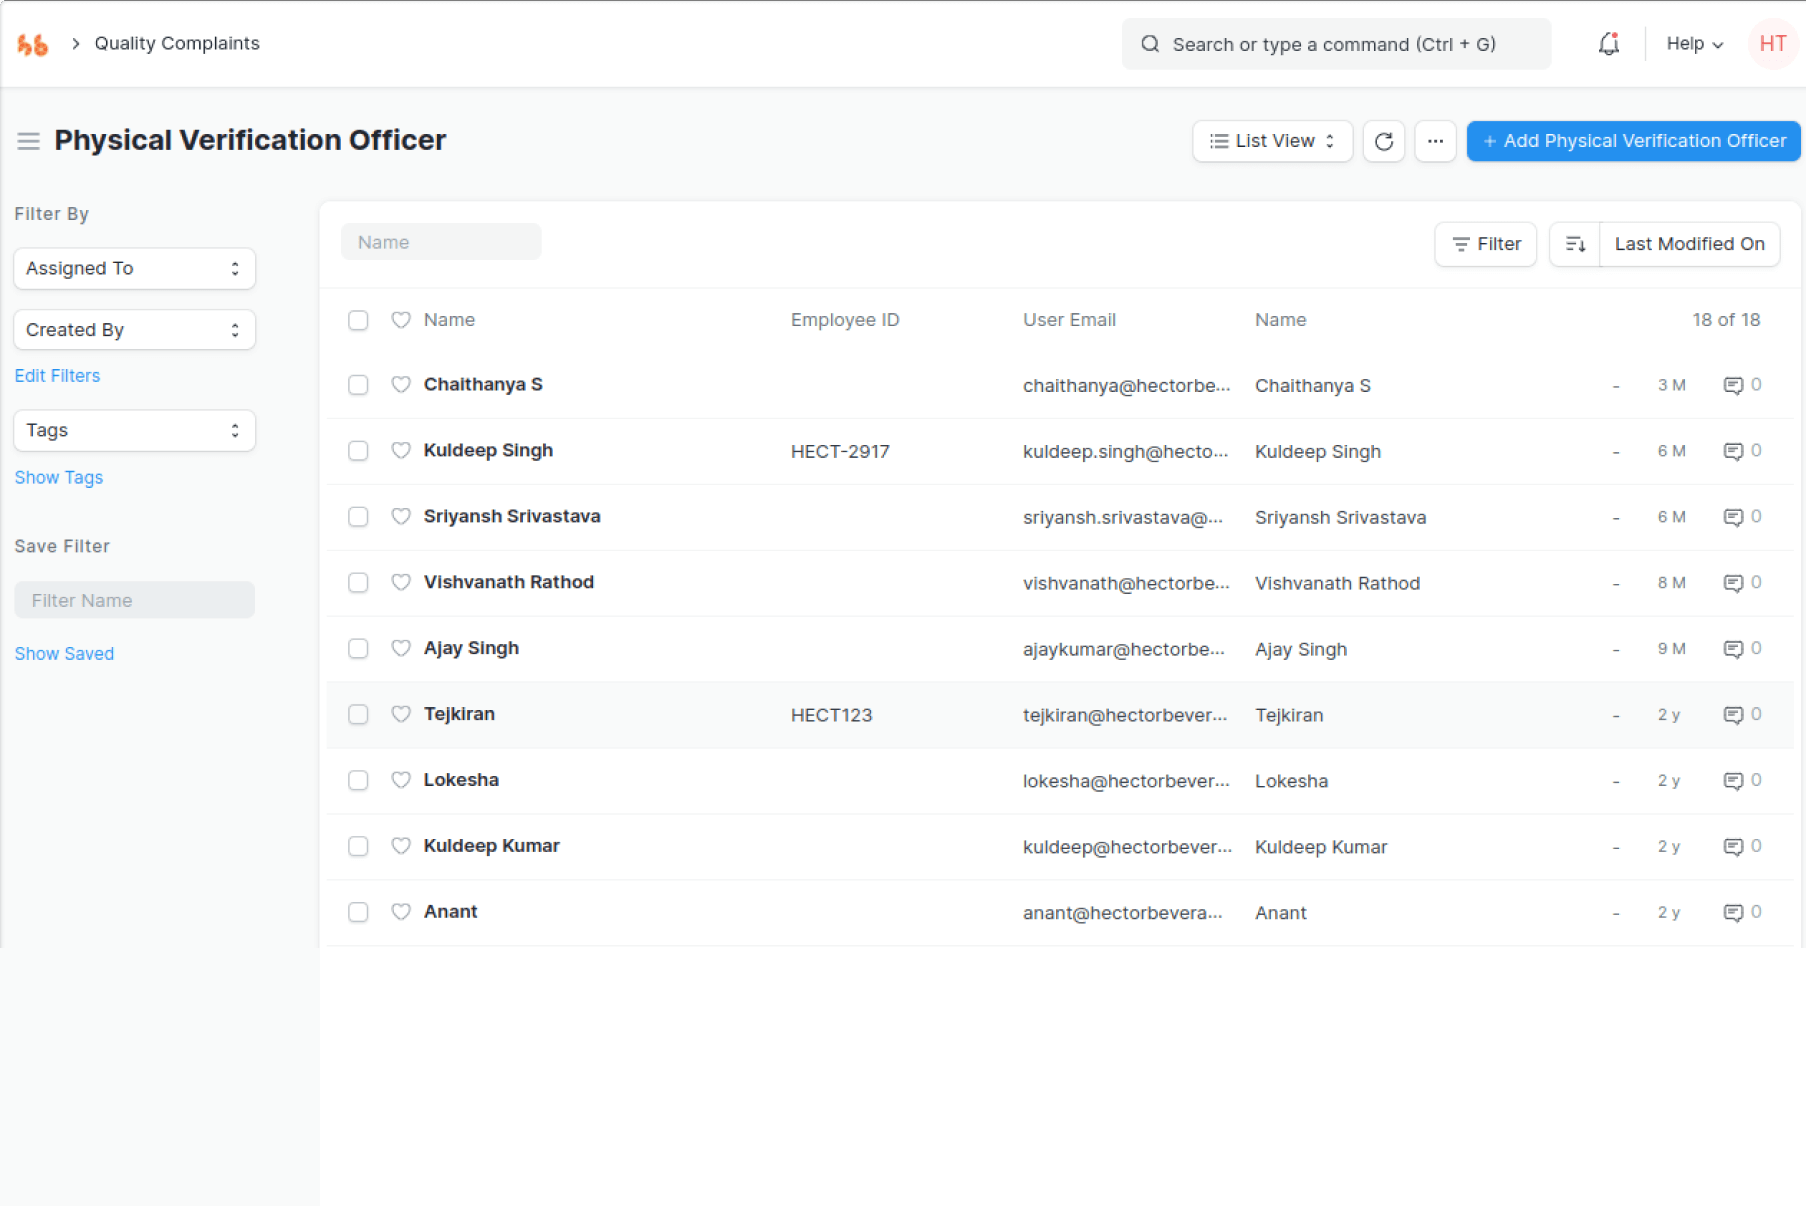Like the Kuldeep Singh row heart
The image size is (1806, 1206).
coord(401,450)
